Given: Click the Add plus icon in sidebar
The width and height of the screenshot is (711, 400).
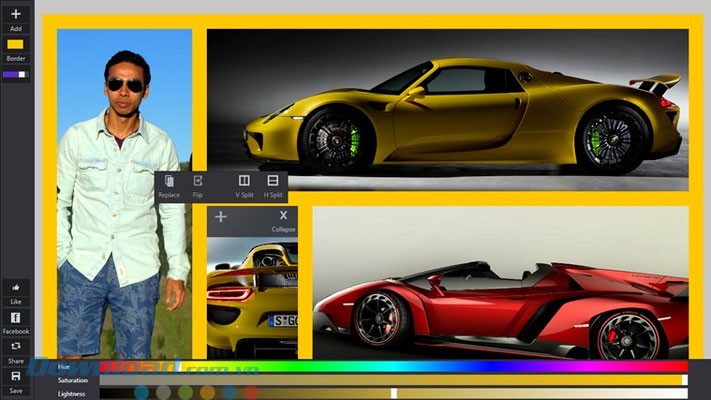Looking at the screenshot, I should (15, 15).
